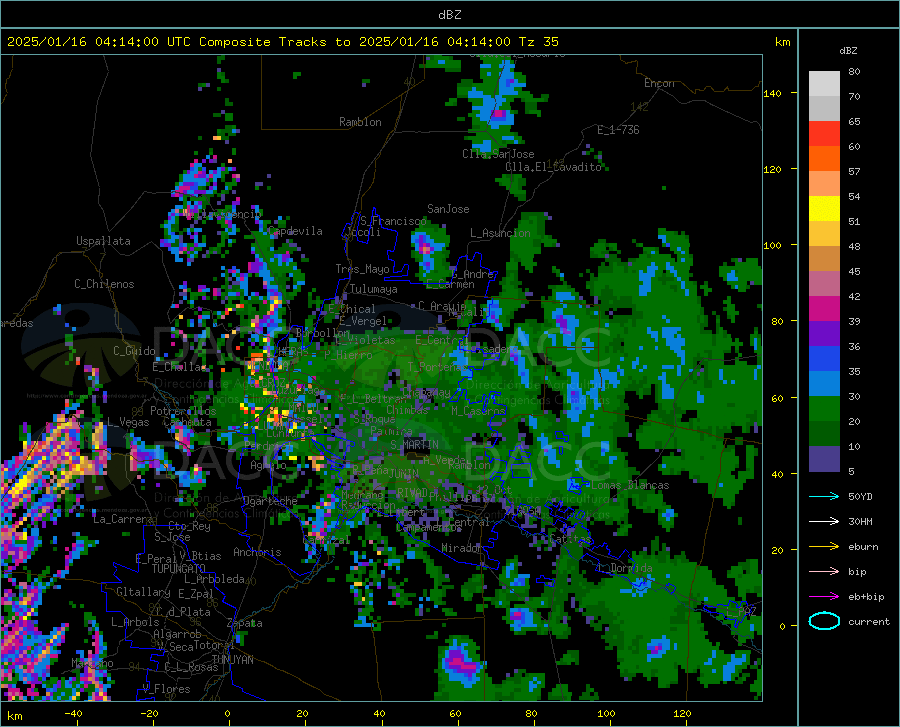Click the 'Ramblon' label near the map top
The height and width of the screenshot is (727, 900).
point(360,122)
